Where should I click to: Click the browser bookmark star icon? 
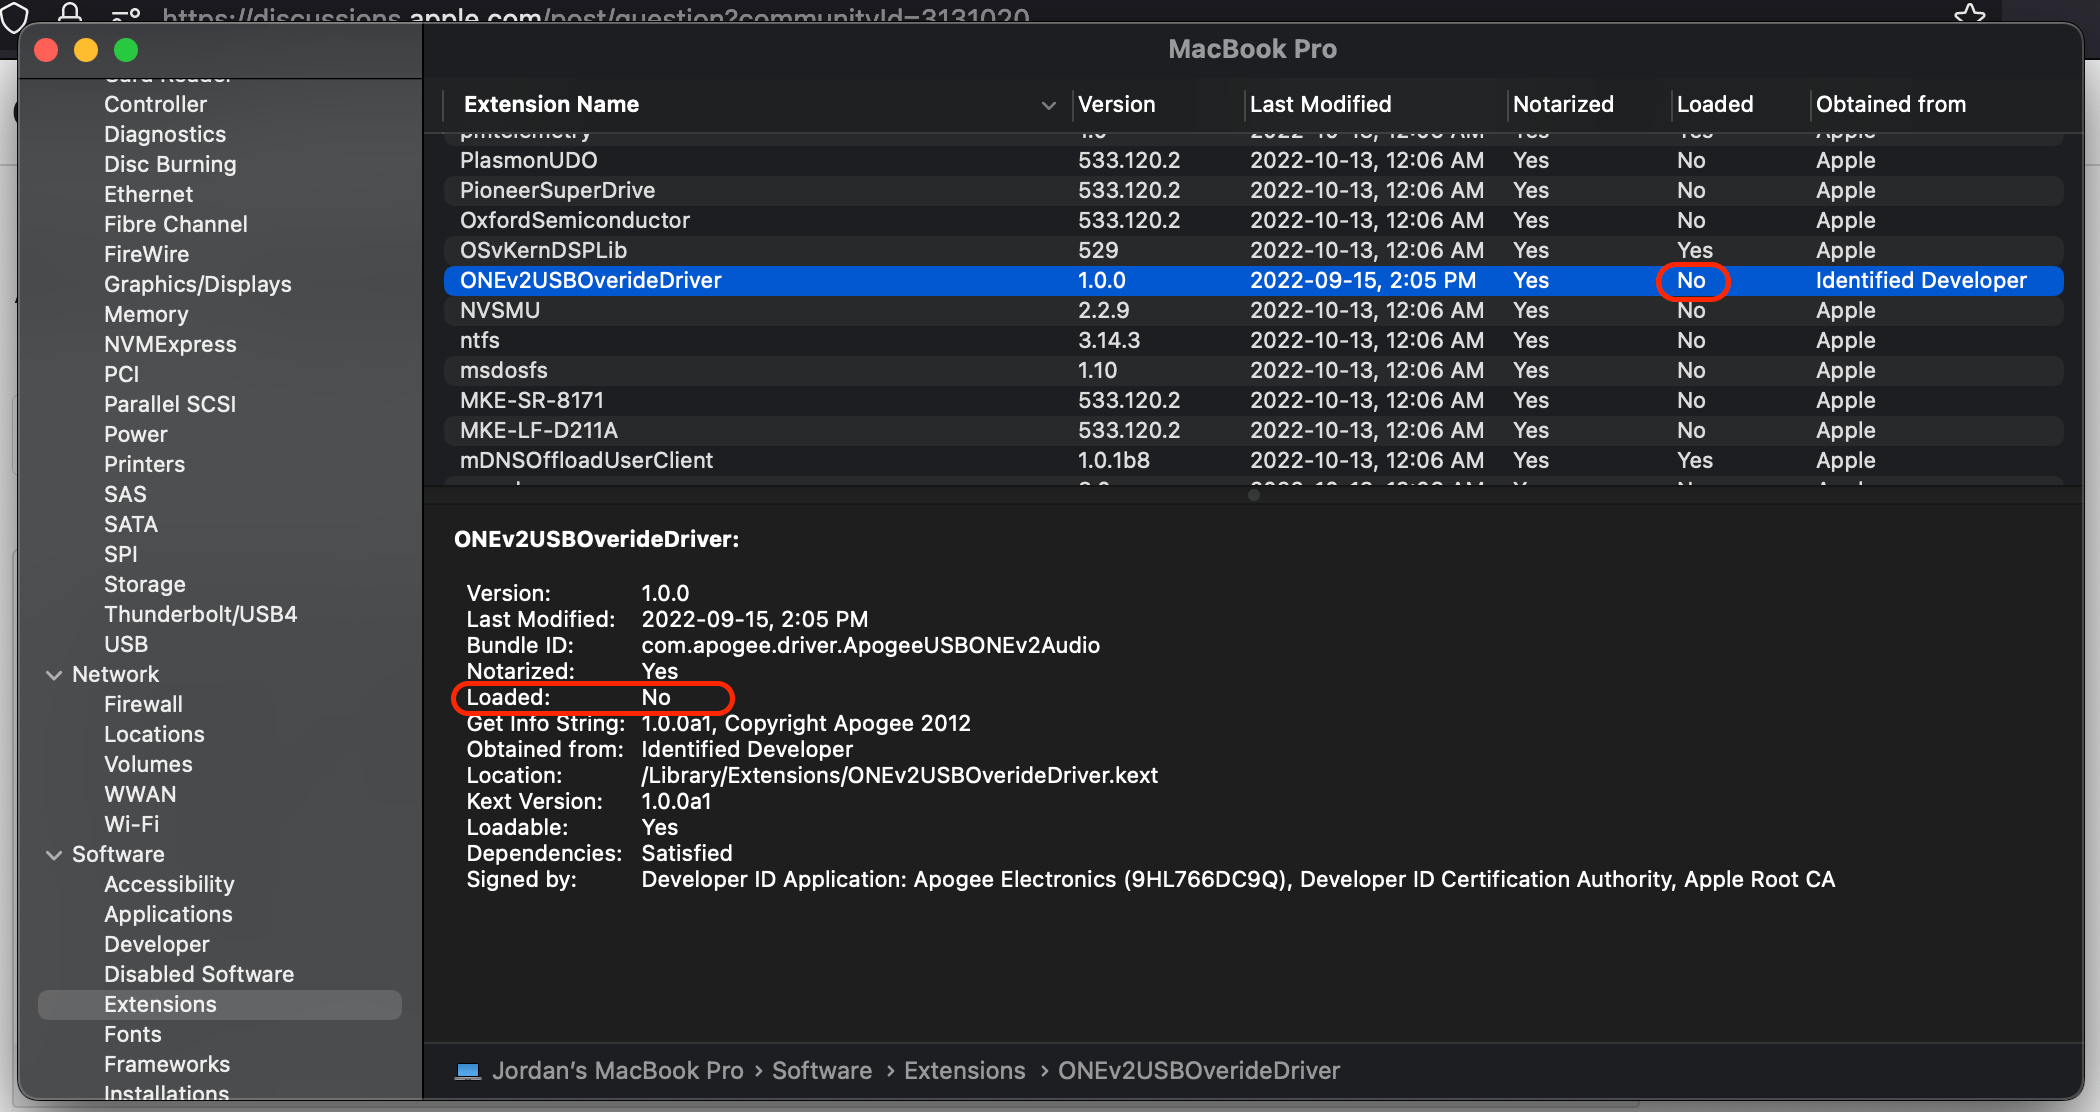[1969, 14]
